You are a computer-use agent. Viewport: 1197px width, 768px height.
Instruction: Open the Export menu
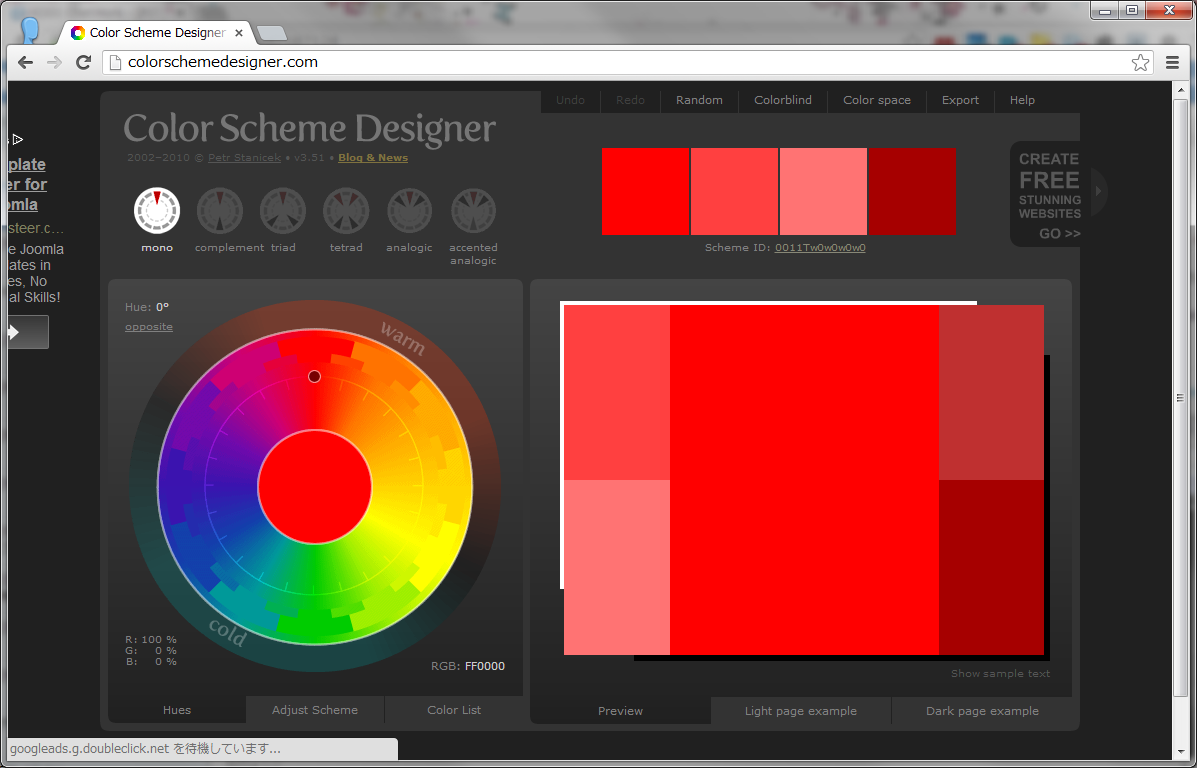coord(960,100)
